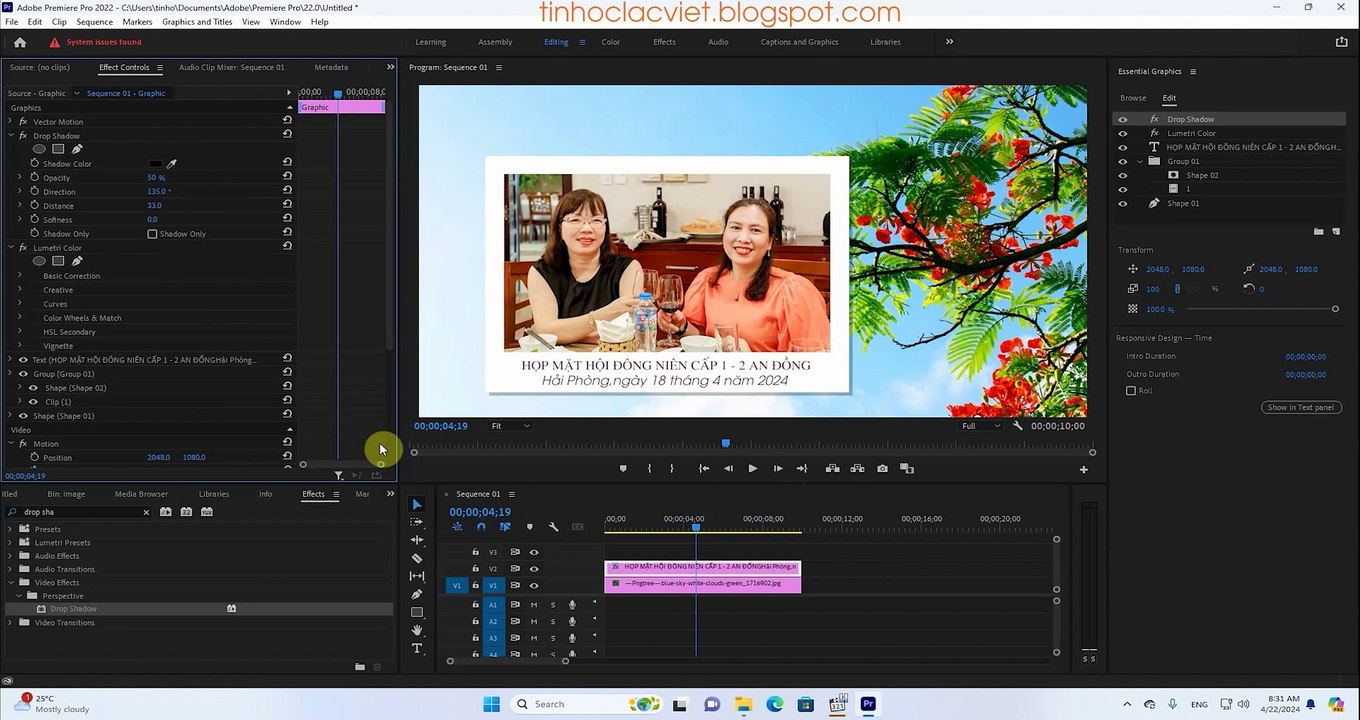Toggle V3 track output eye

click(x=534, y=552)
